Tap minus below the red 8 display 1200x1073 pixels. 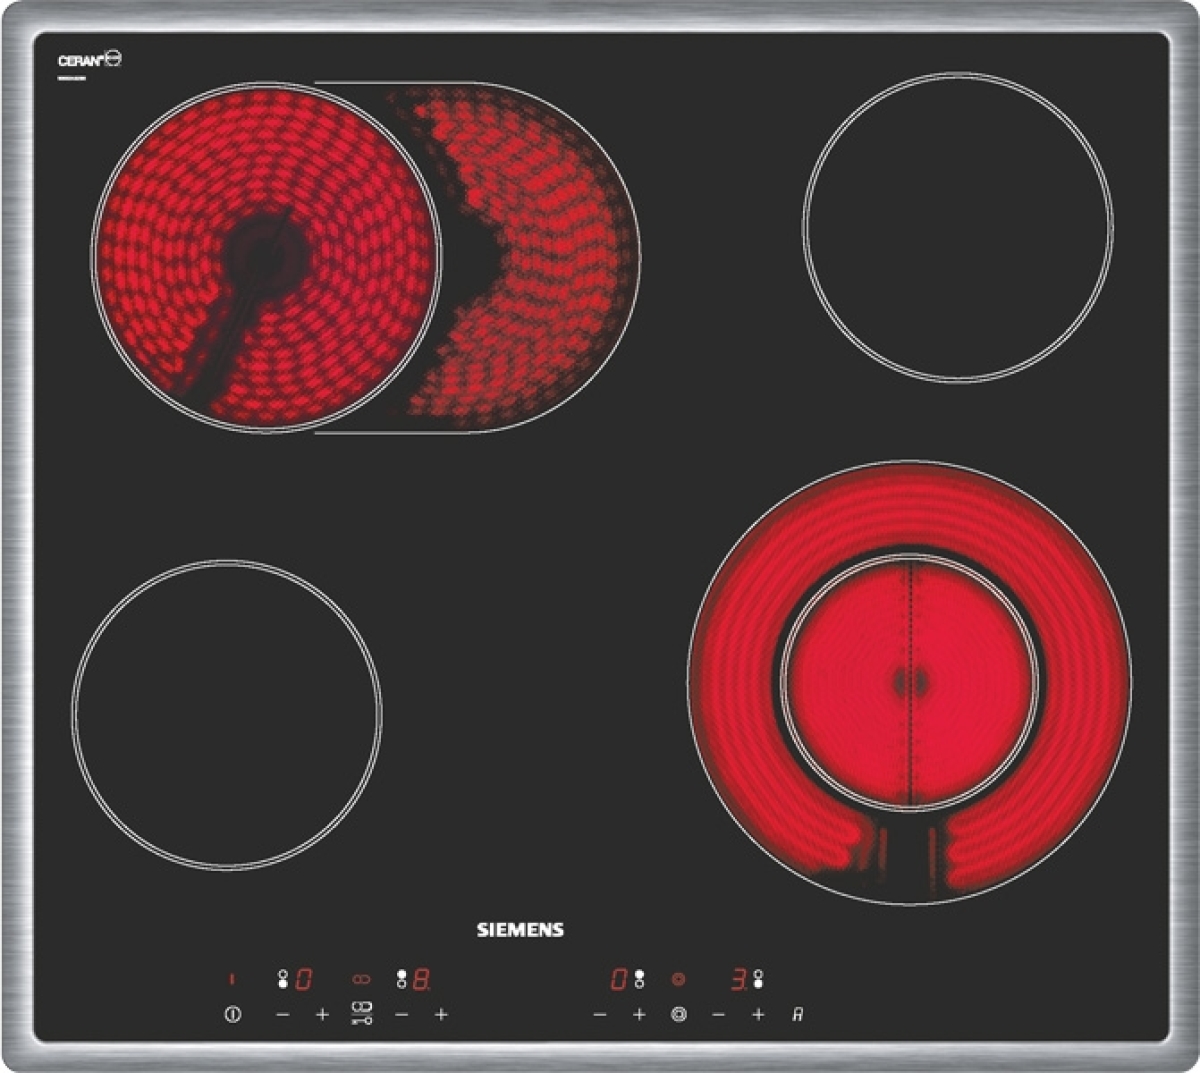[x=401, y=1014]
